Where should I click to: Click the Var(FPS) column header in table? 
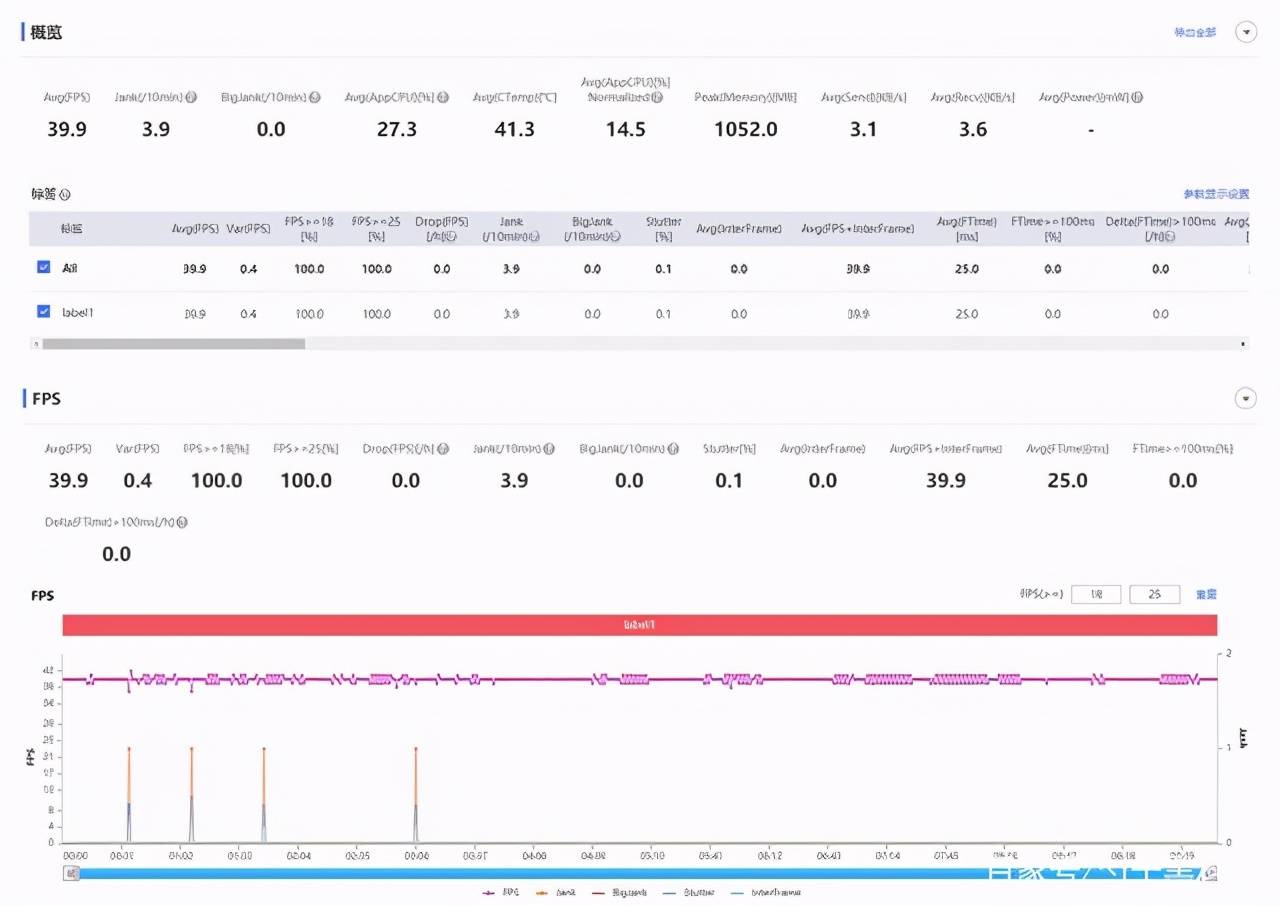(x=248, y=229)
